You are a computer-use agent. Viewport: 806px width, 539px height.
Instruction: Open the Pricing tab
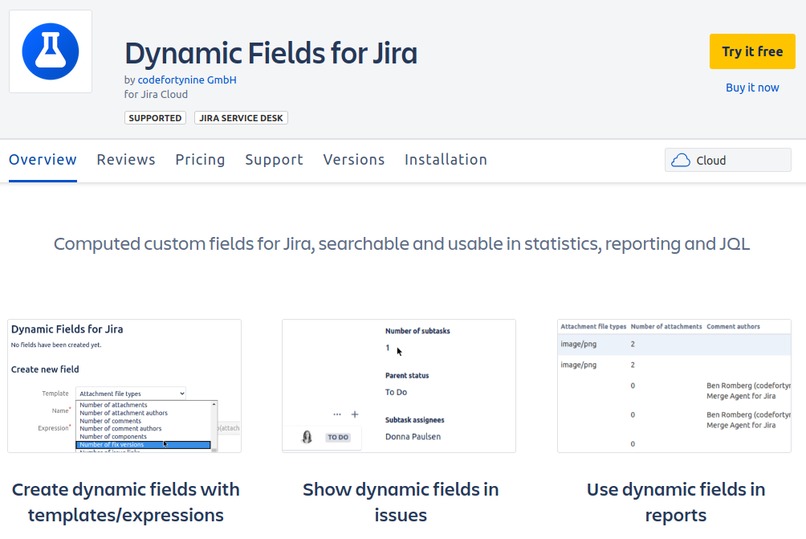200,160
